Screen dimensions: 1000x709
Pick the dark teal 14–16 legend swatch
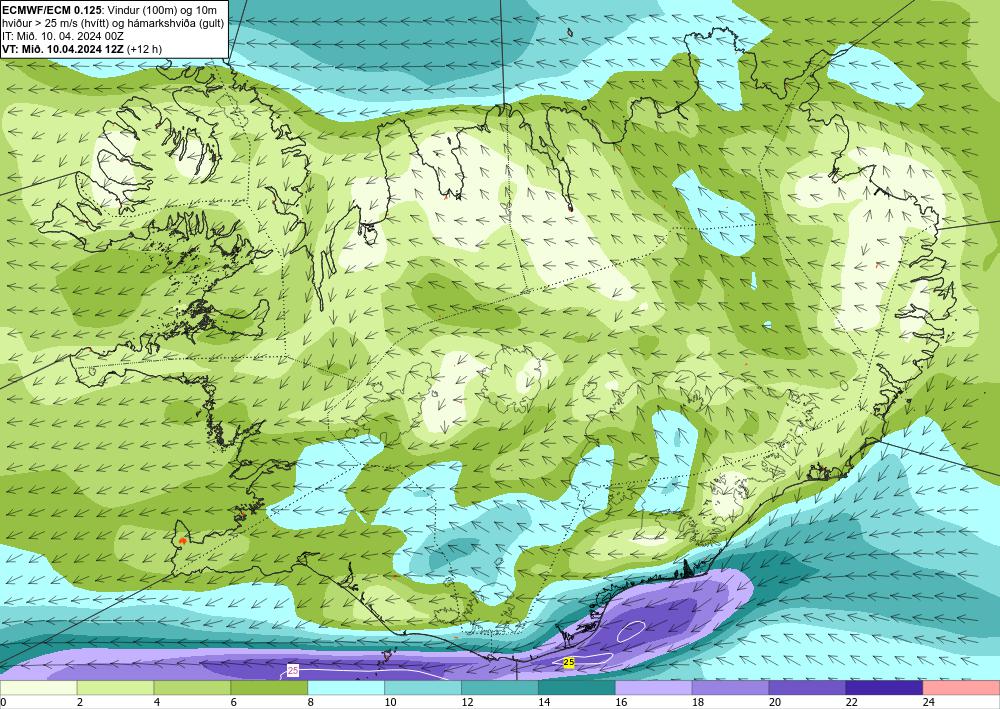point(577,687)
